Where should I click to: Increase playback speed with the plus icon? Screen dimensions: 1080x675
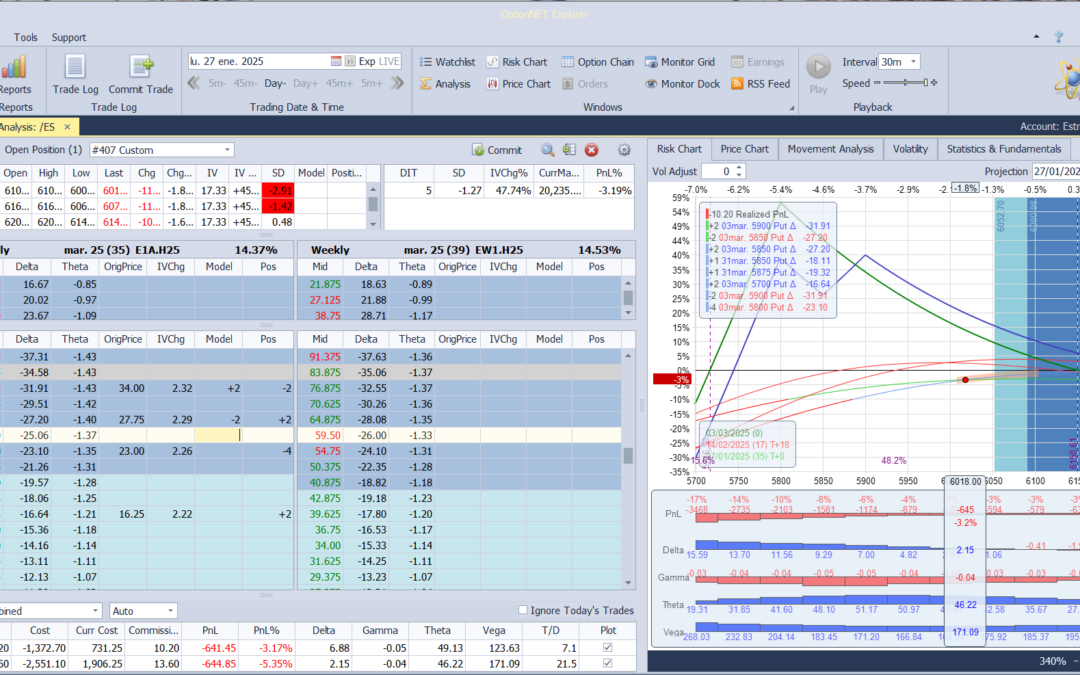pos(934,83)
